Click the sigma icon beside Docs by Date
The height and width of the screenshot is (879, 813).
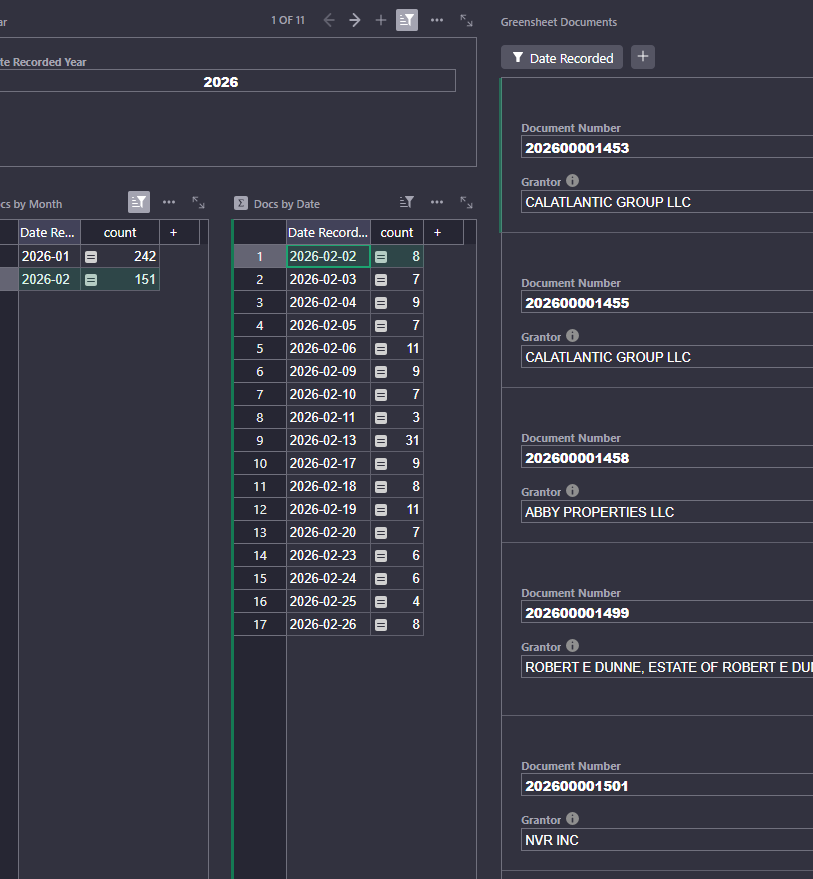[x=241, y=203]
